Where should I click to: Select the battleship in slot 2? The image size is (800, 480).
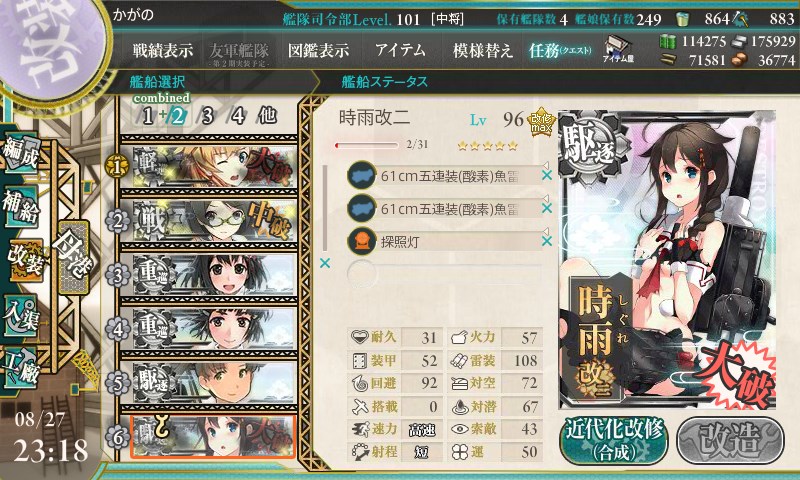click(x=209, y=221)
